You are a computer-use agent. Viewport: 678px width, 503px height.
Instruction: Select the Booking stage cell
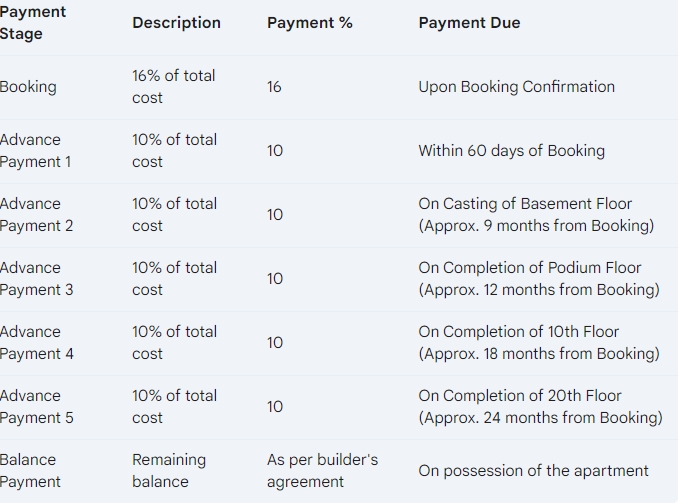coord(28,87)
